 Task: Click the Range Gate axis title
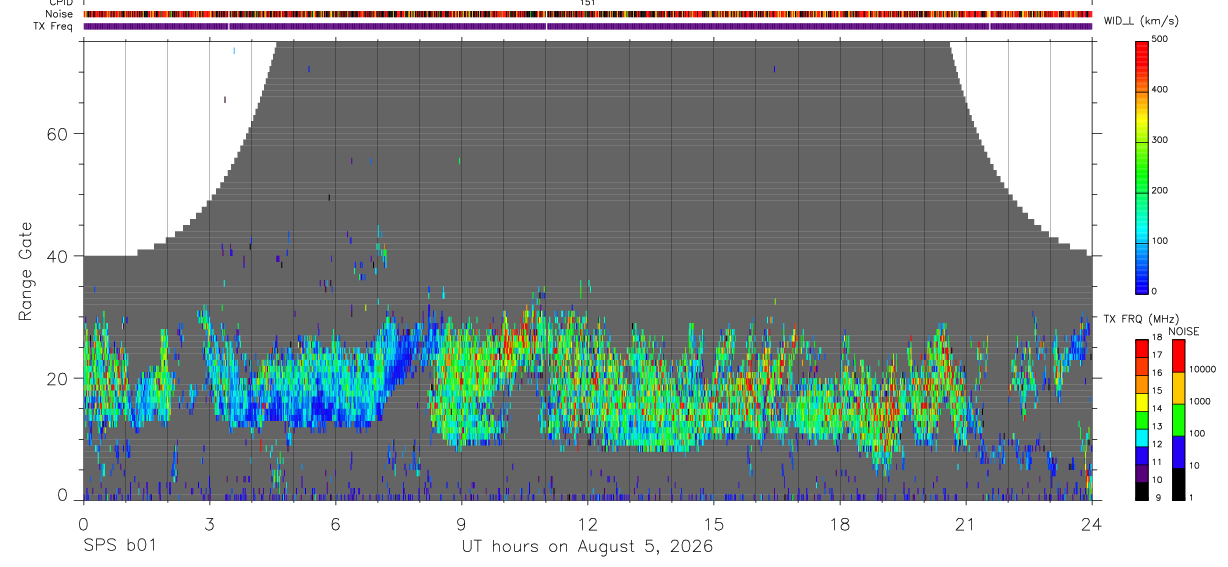point(25,270)
